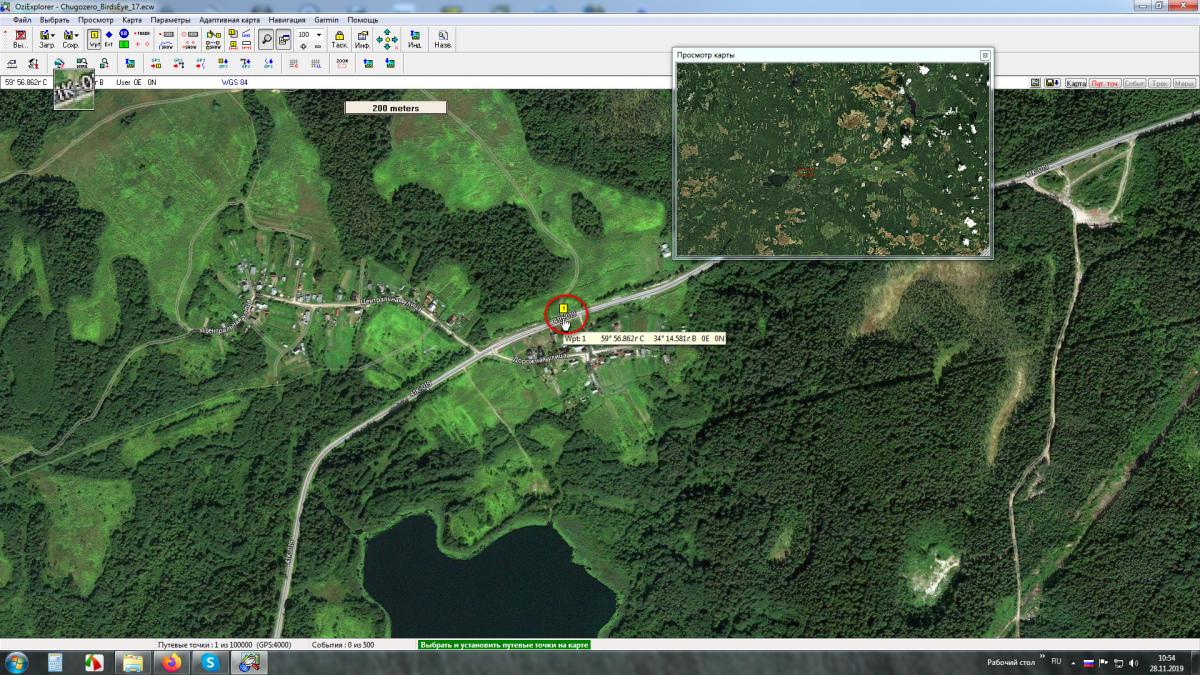This screenshot has height=675, width=1200.
Task: Click the Сохр. (Save) toolbar icon
Action: (70, 40)
